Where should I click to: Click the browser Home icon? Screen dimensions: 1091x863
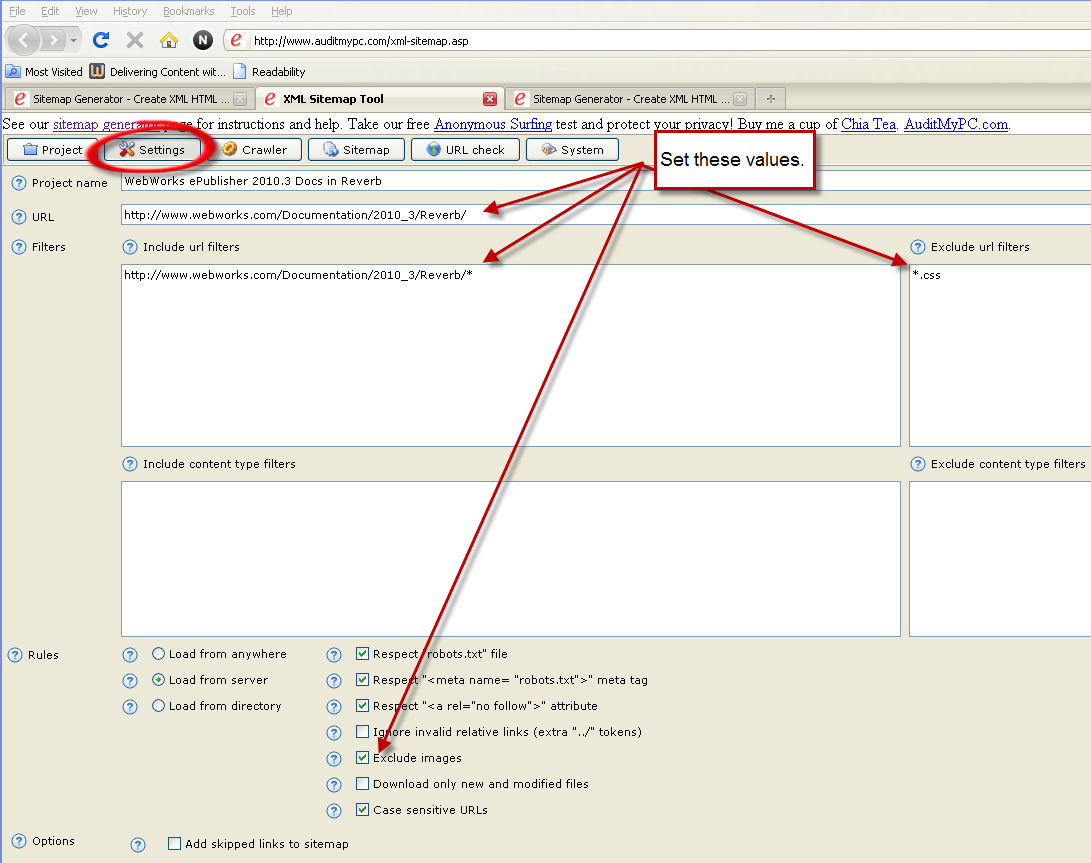coord(169,41)
